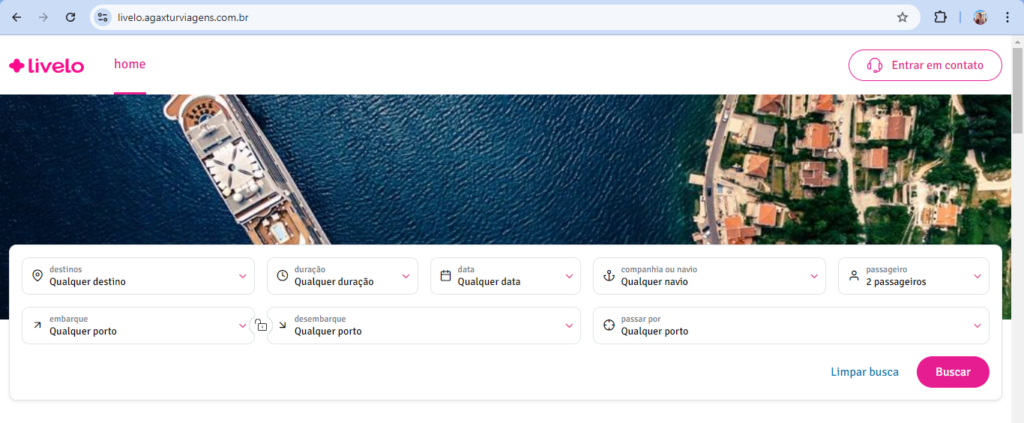Click the Livelo logo

[46, 66]
